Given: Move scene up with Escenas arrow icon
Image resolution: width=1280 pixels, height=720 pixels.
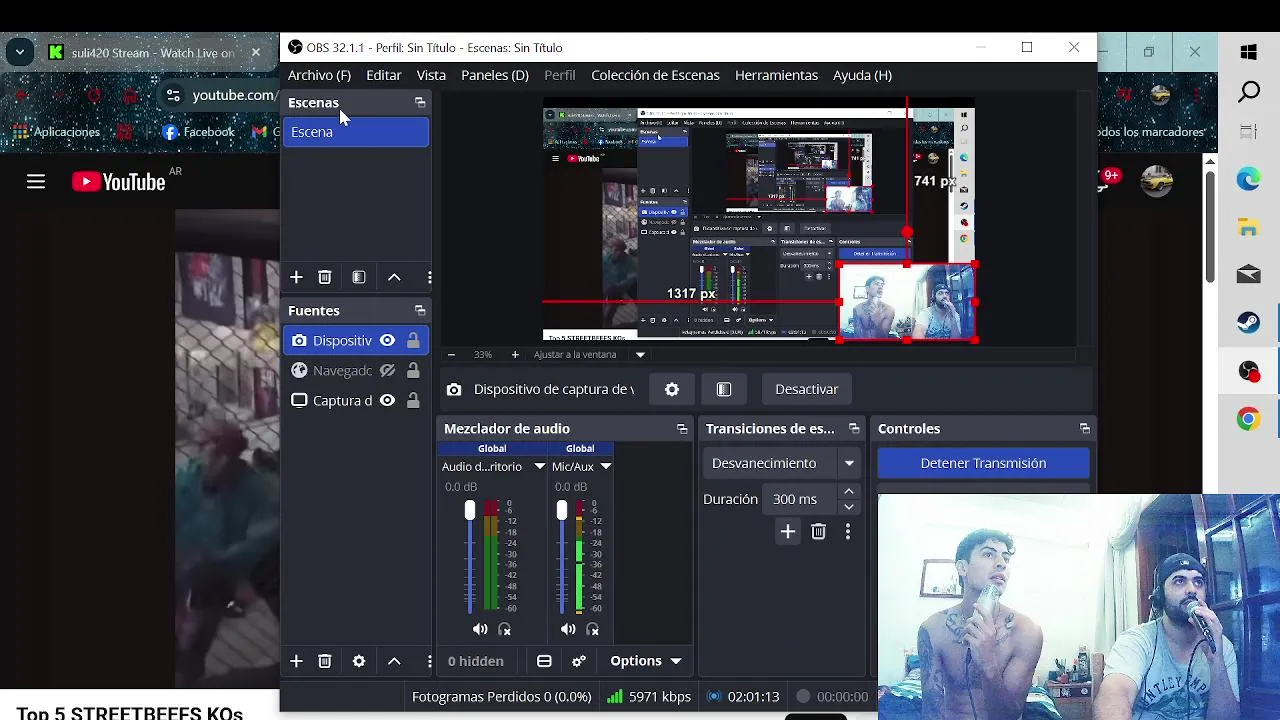Looking at the screenshot, I should pyautogui.click(x=394, y=277).
